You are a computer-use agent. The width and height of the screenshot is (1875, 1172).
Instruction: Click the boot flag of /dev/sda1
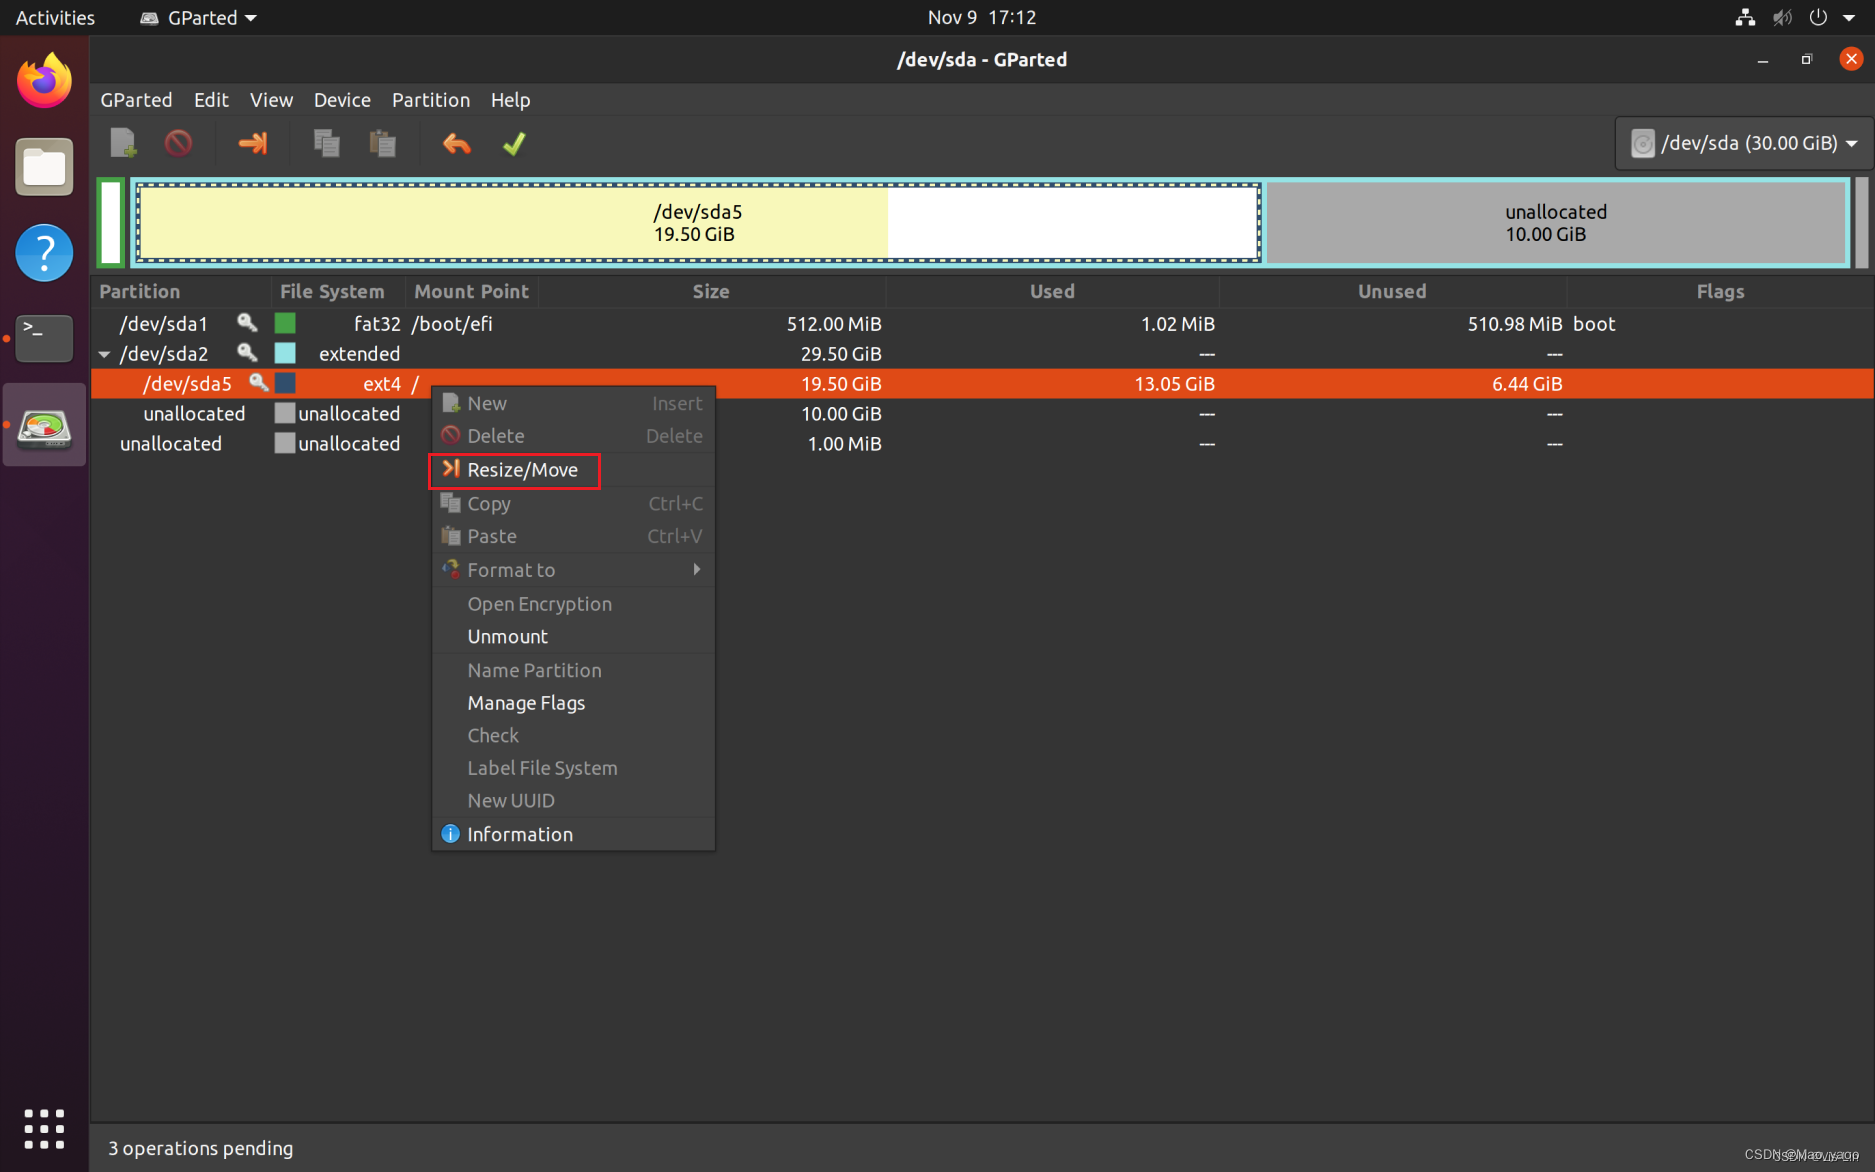point(1594,323)
